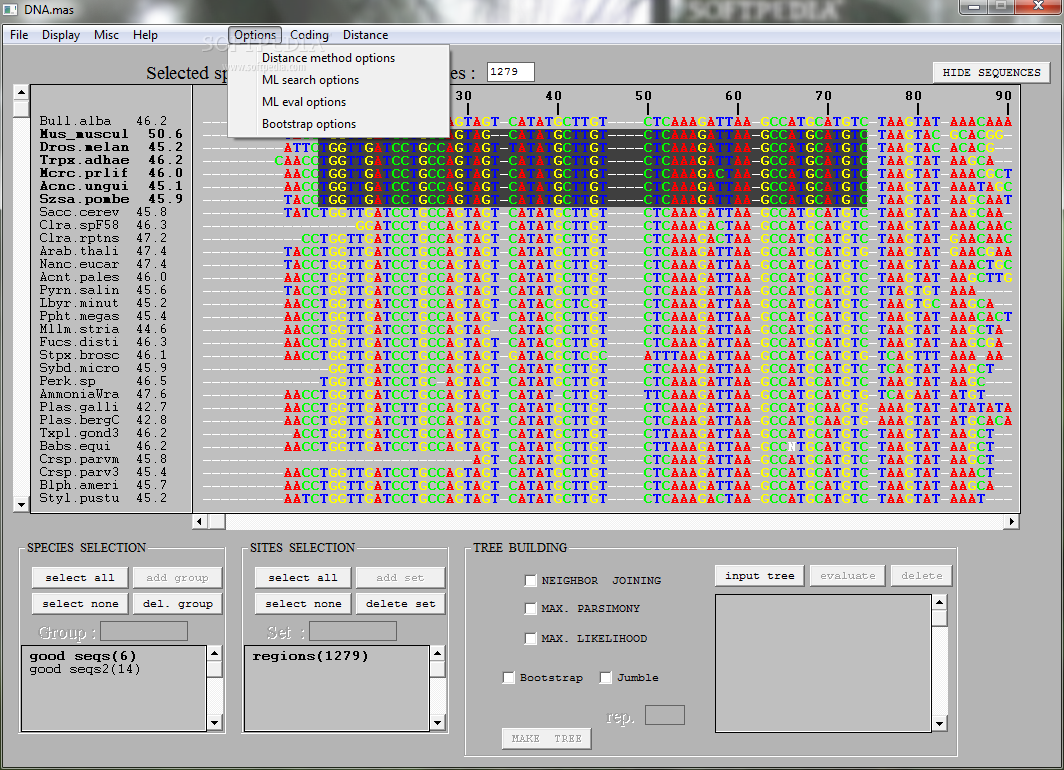Click the add set button

[400, 577]
